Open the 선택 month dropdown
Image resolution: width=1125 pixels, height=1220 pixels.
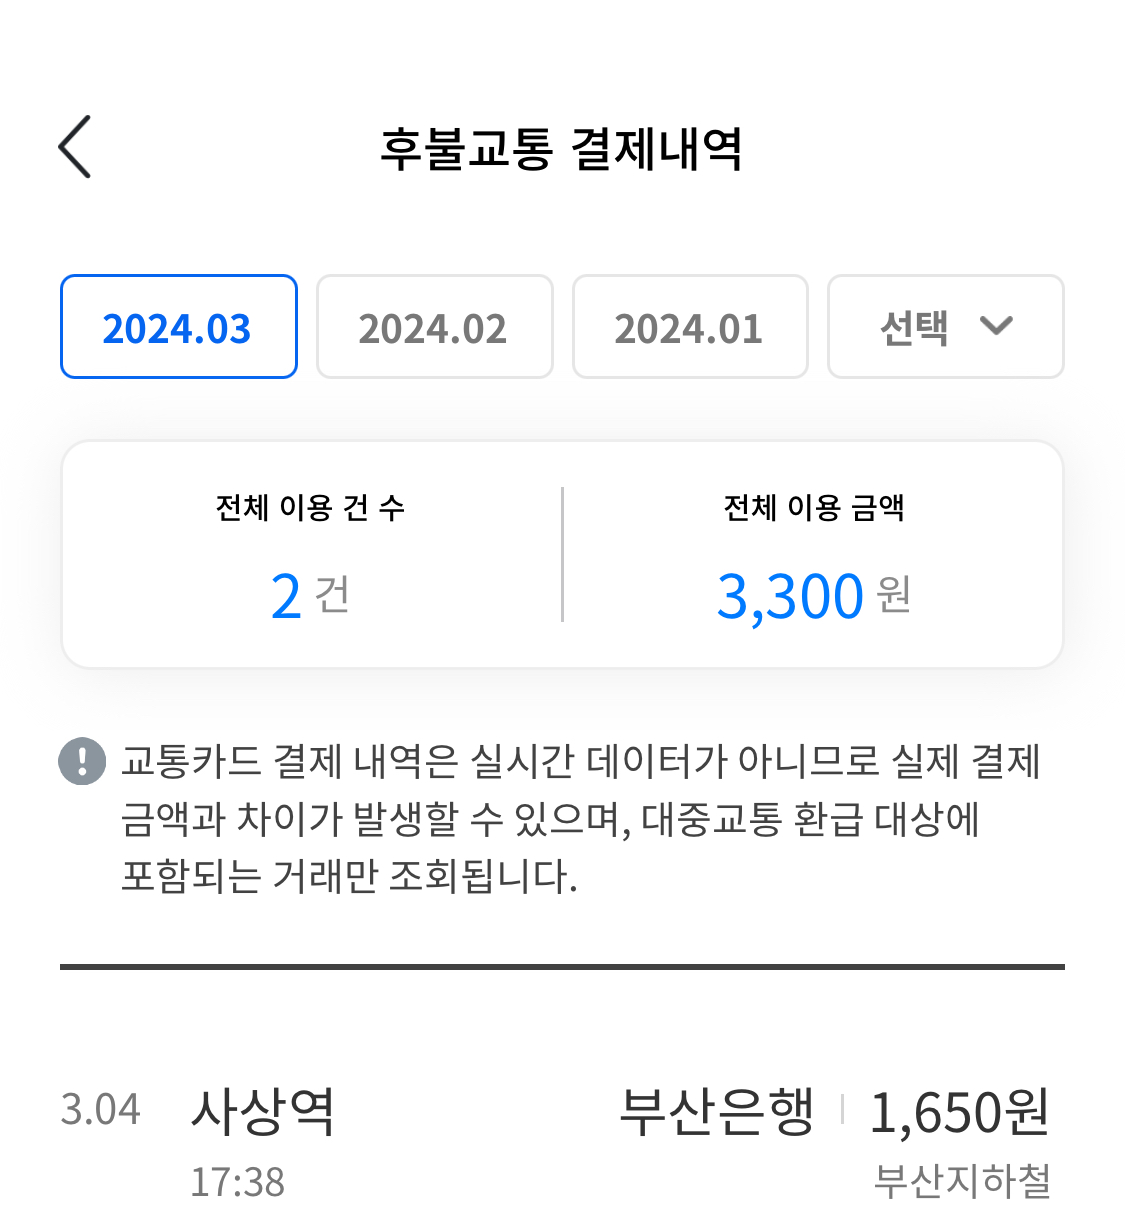[945, 327]
